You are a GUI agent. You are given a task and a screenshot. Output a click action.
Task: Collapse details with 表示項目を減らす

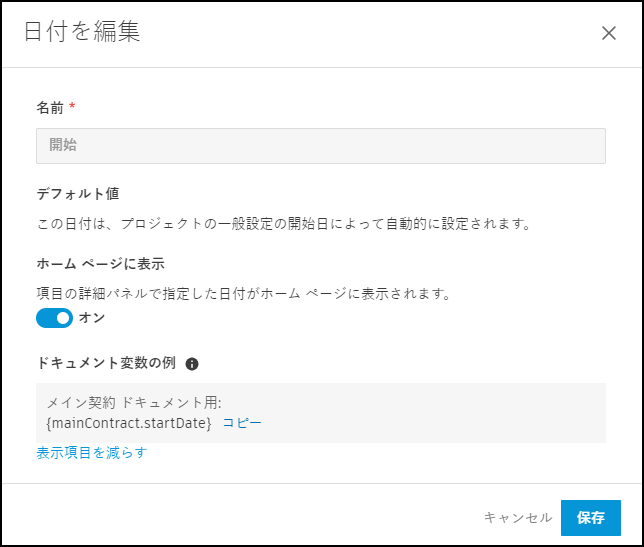tap(91, 453)
